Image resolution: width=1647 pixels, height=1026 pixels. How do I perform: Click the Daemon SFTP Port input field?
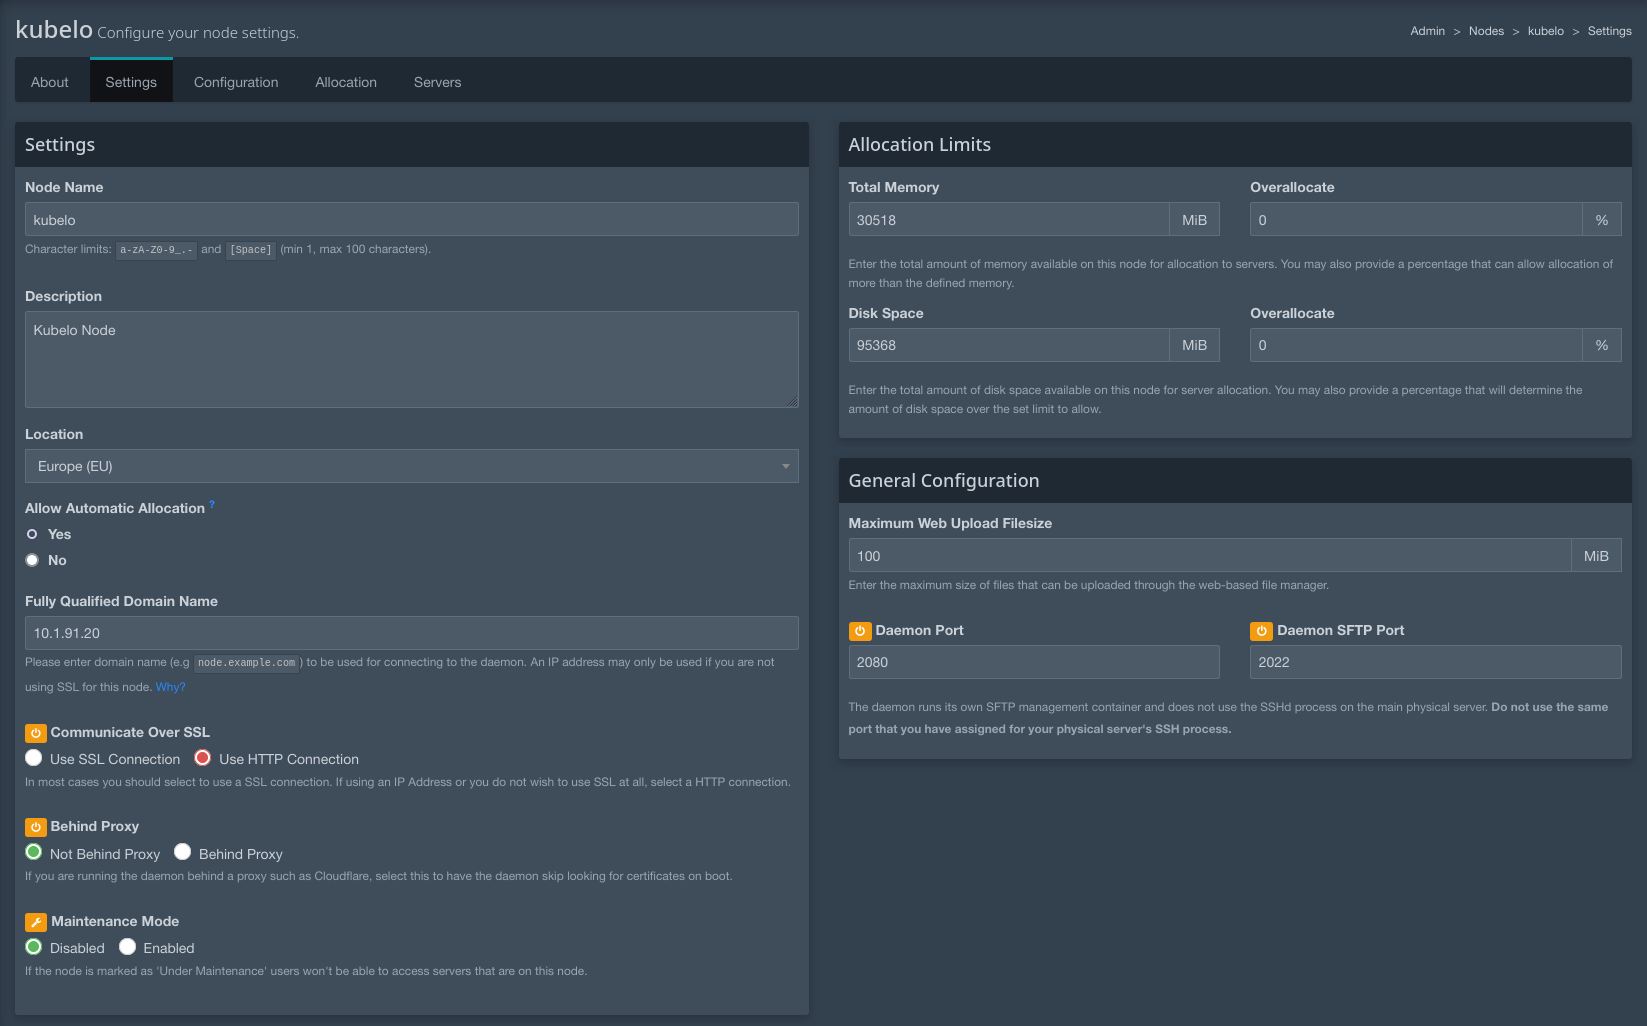tap(1435, 662)
